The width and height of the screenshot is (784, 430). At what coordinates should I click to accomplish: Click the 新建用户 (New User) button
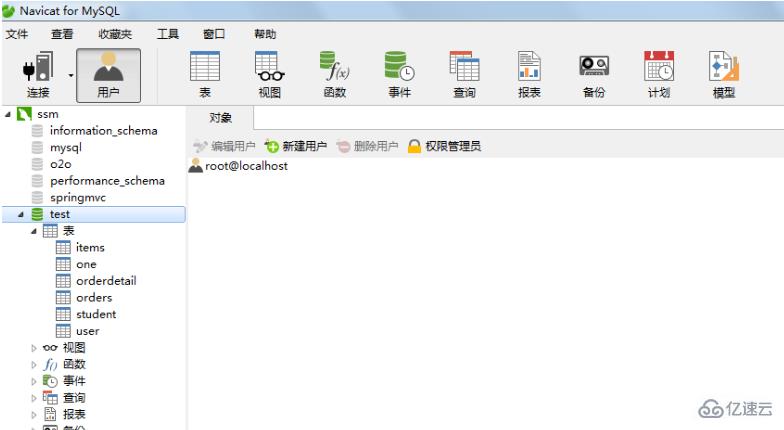pos(296,147)
